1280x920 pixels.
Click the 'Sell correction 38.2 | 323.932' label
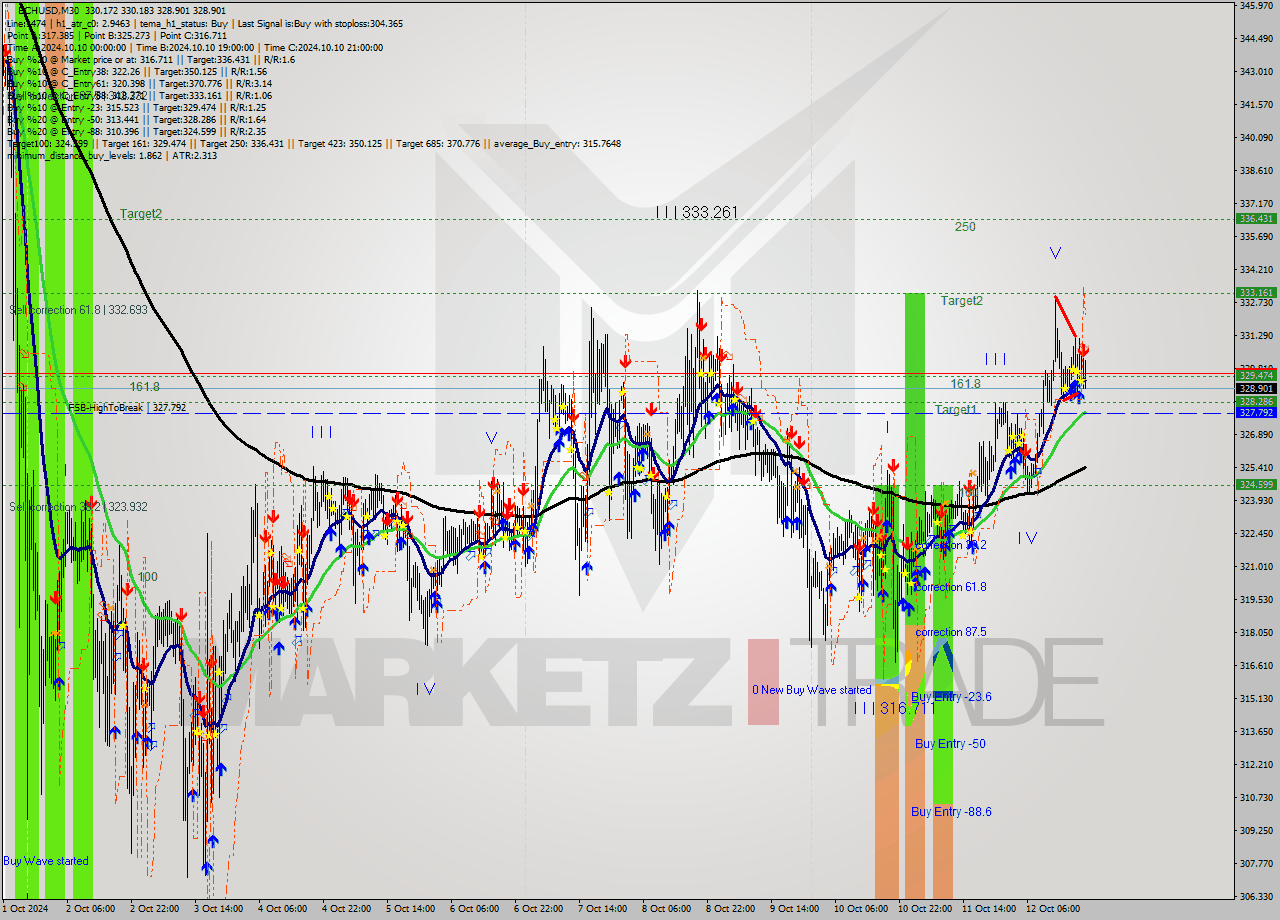pos(78,507)
